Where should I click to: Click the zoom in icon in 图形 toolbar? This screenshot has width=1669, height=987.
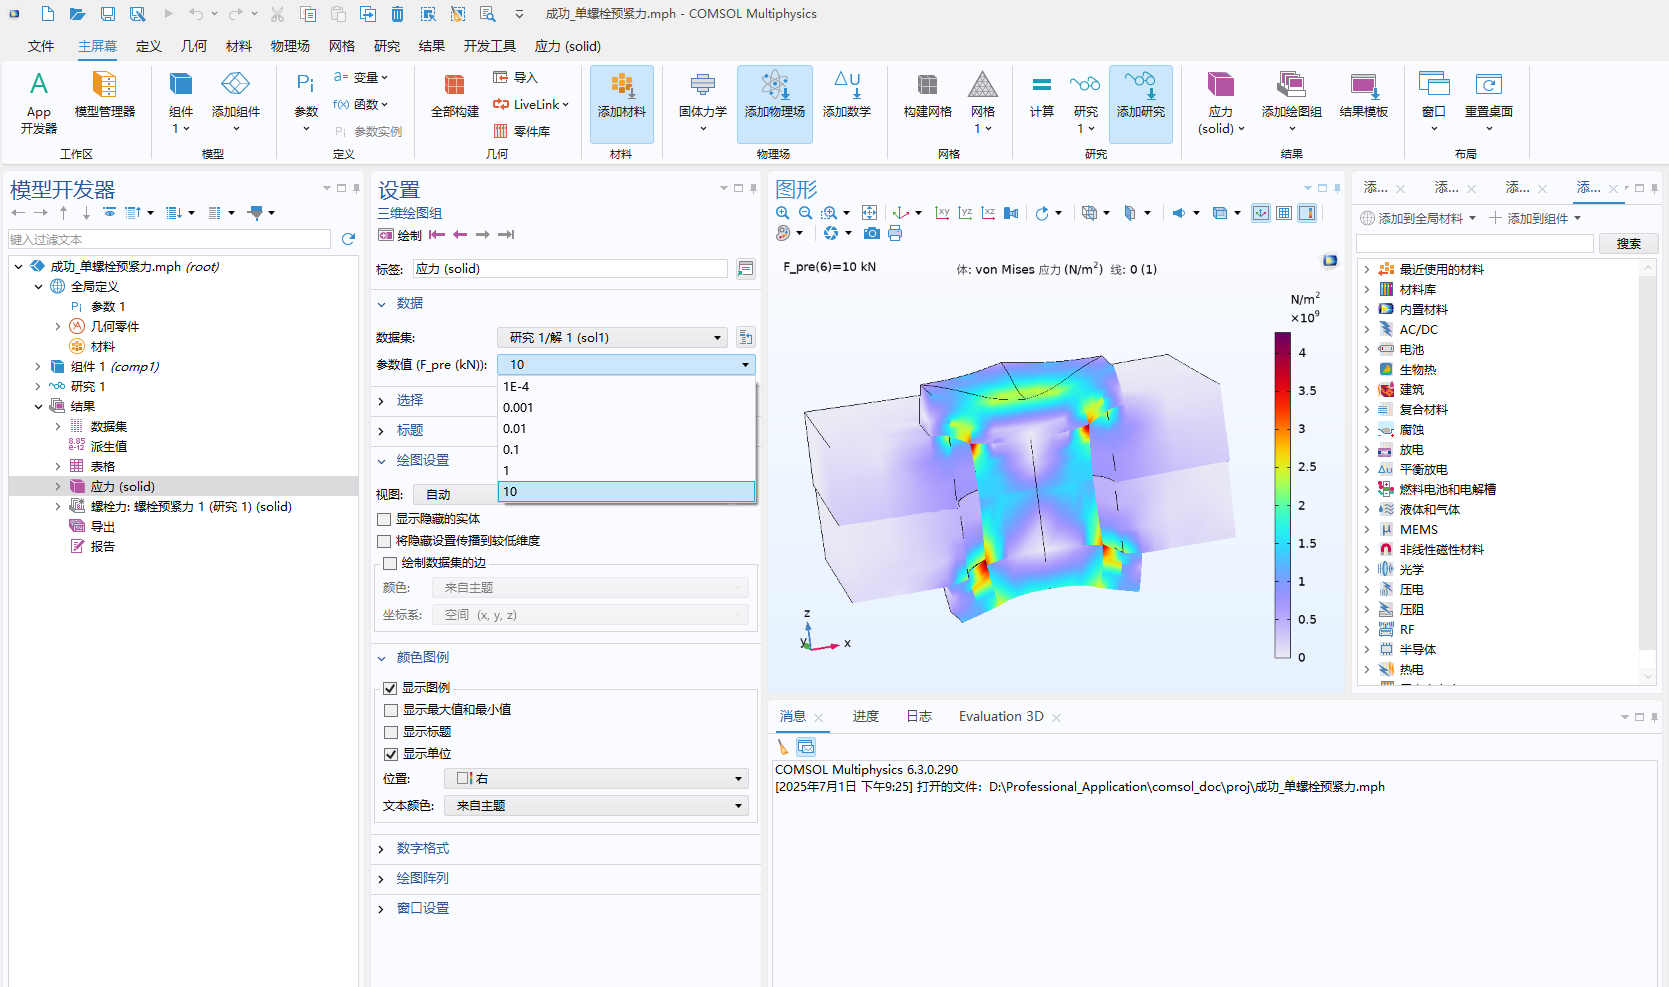click(783, 213)
